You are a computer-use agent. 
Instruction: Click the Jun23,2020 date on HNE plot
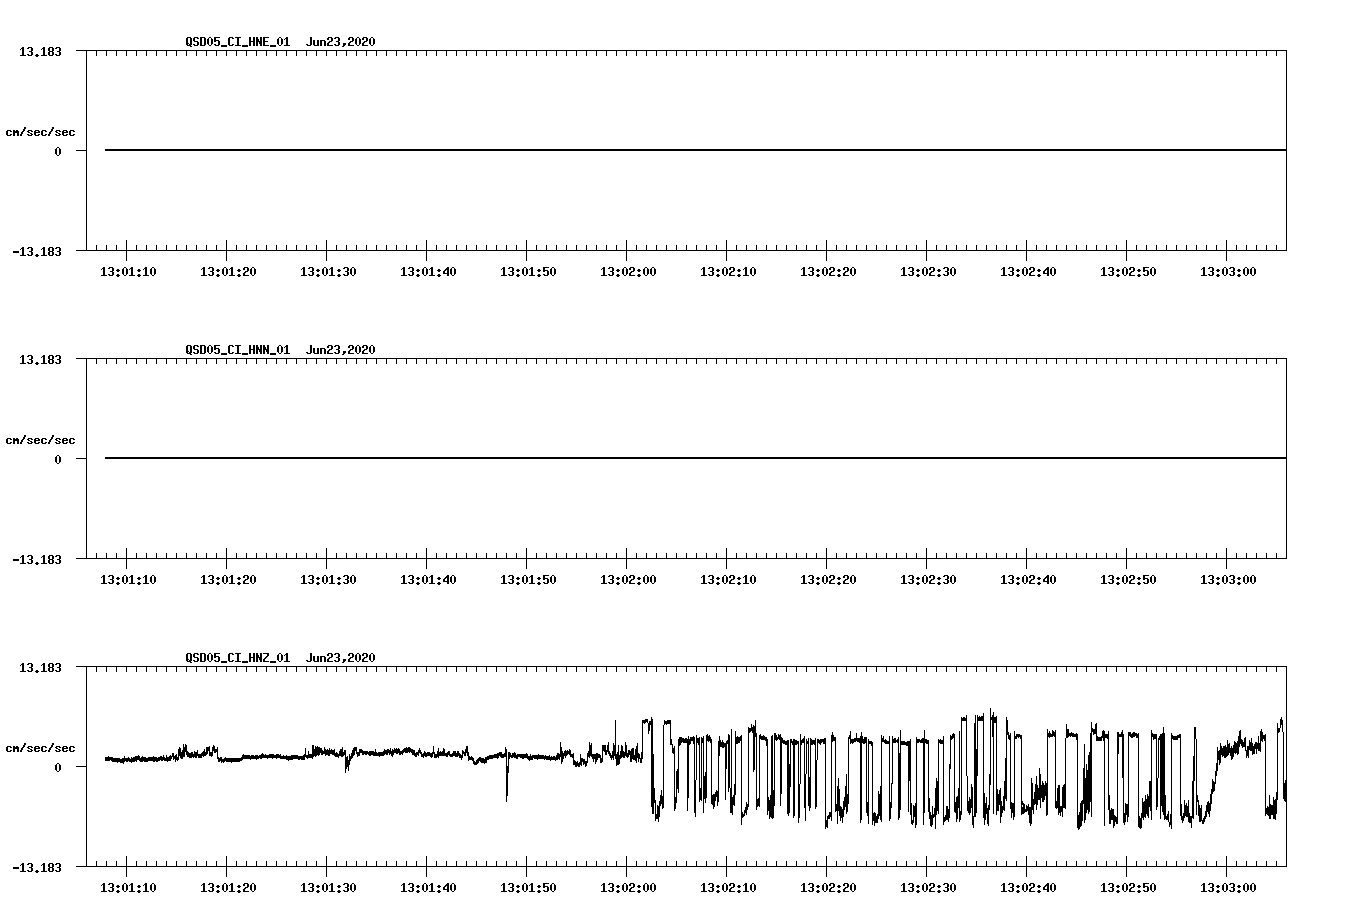click(x=341, y=42)
